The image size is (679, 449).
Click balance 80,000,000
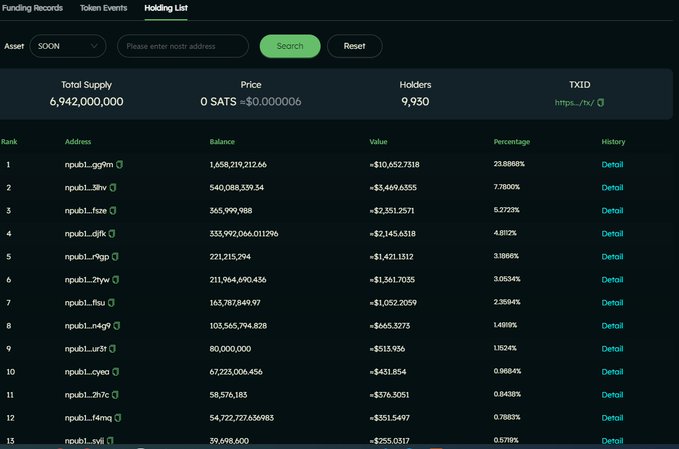click(230, 349)
